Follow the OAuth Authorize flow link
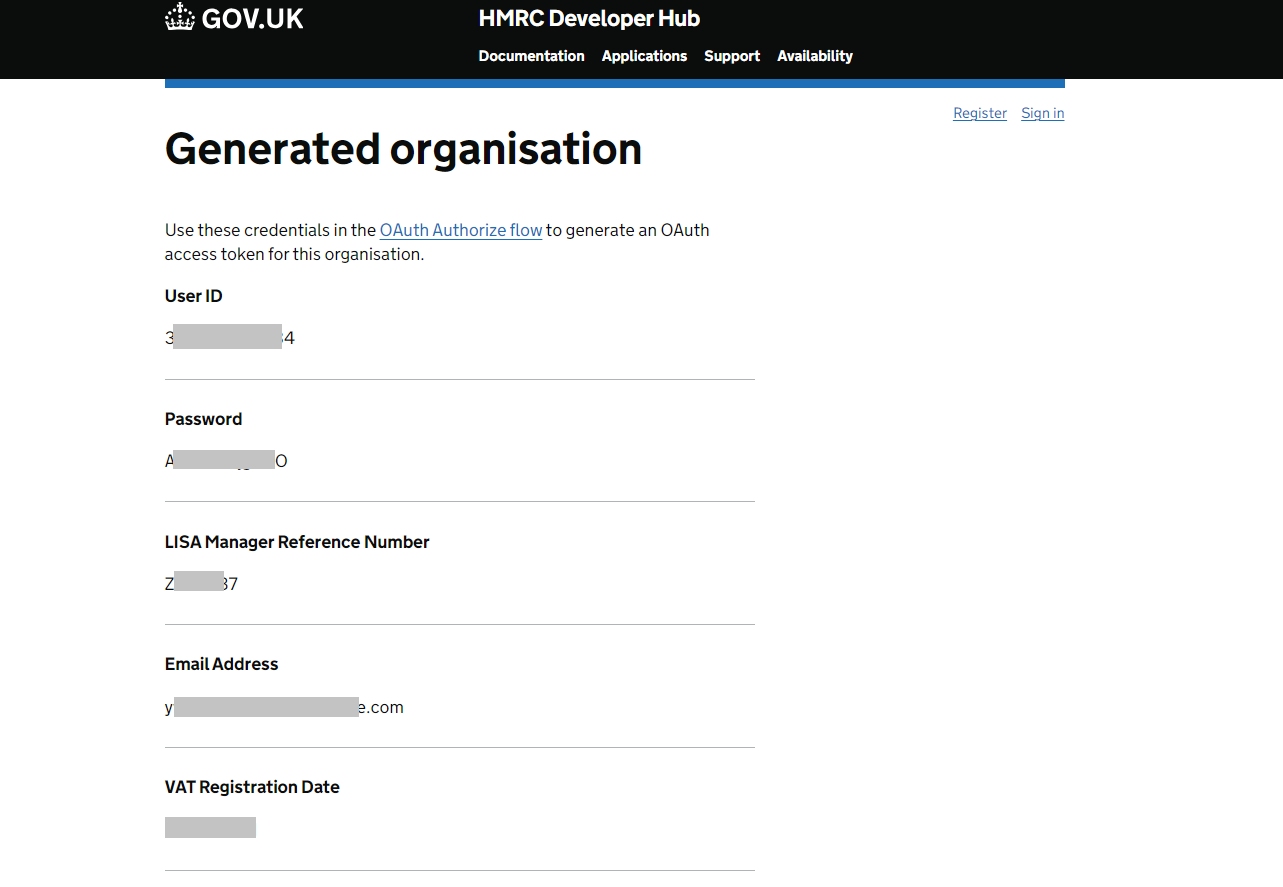This screenshot has height=887, width=1283. point(461,230)
